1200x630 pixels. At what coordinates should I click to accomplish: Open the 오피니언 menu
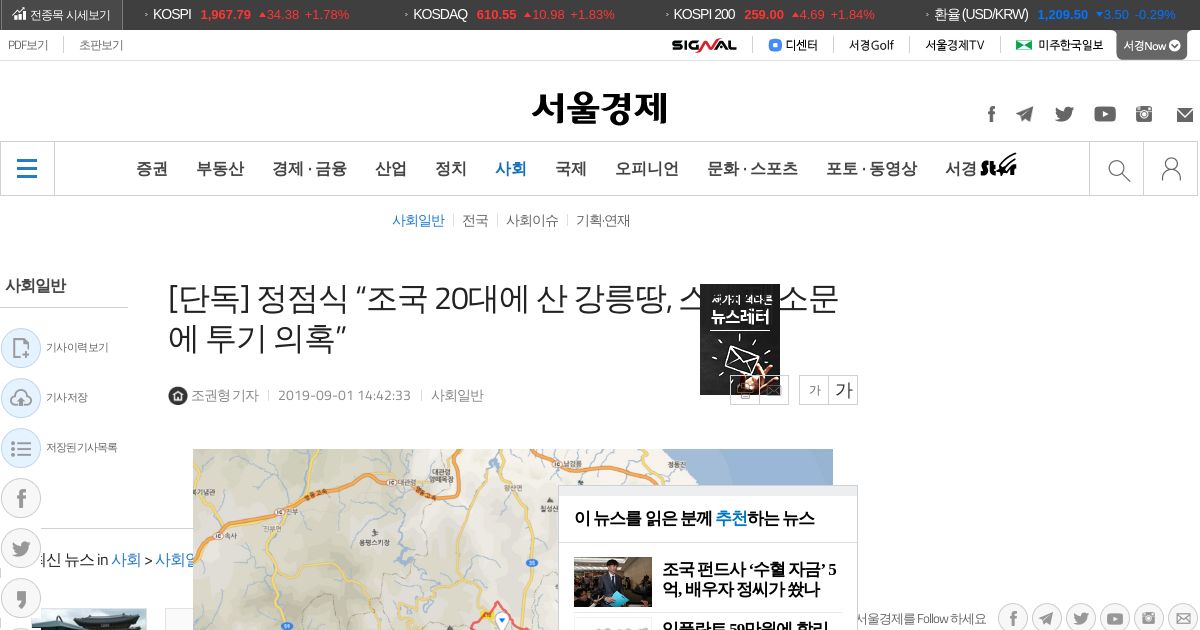click(x=647, y=169)
